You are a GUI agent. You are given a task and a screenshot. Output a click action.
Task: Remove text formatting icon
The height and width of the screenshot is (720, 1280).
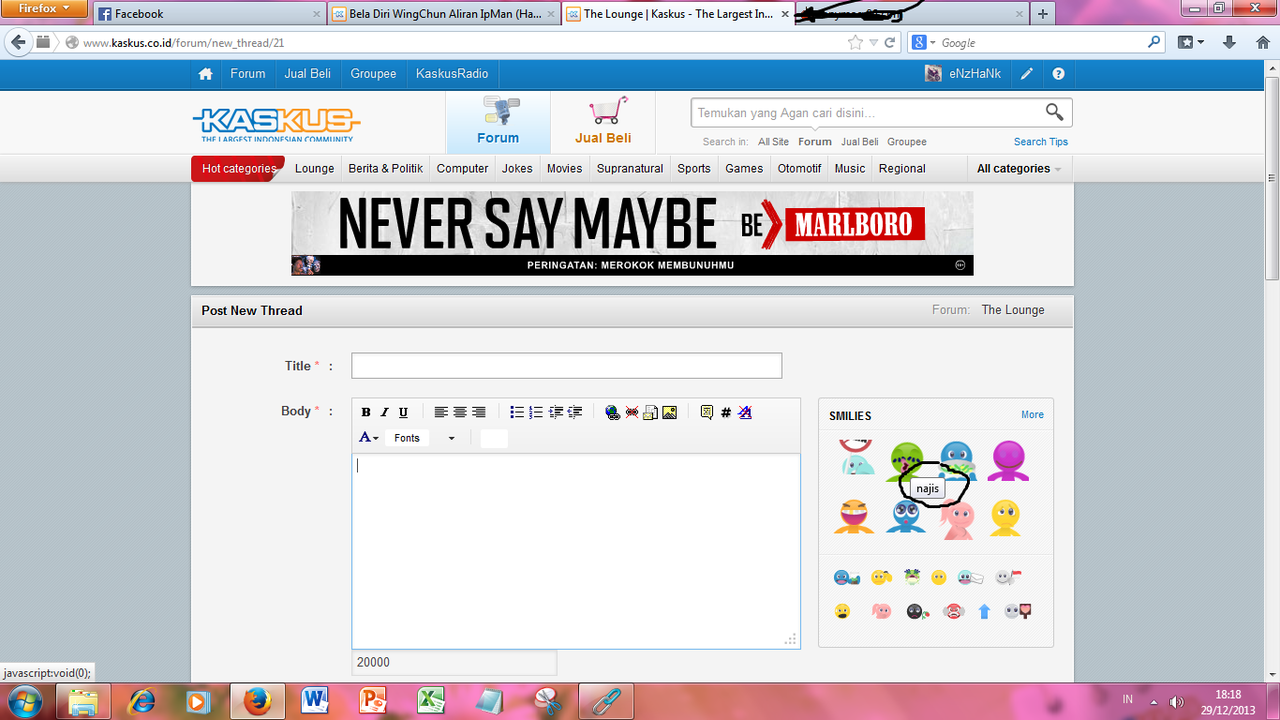745,412
